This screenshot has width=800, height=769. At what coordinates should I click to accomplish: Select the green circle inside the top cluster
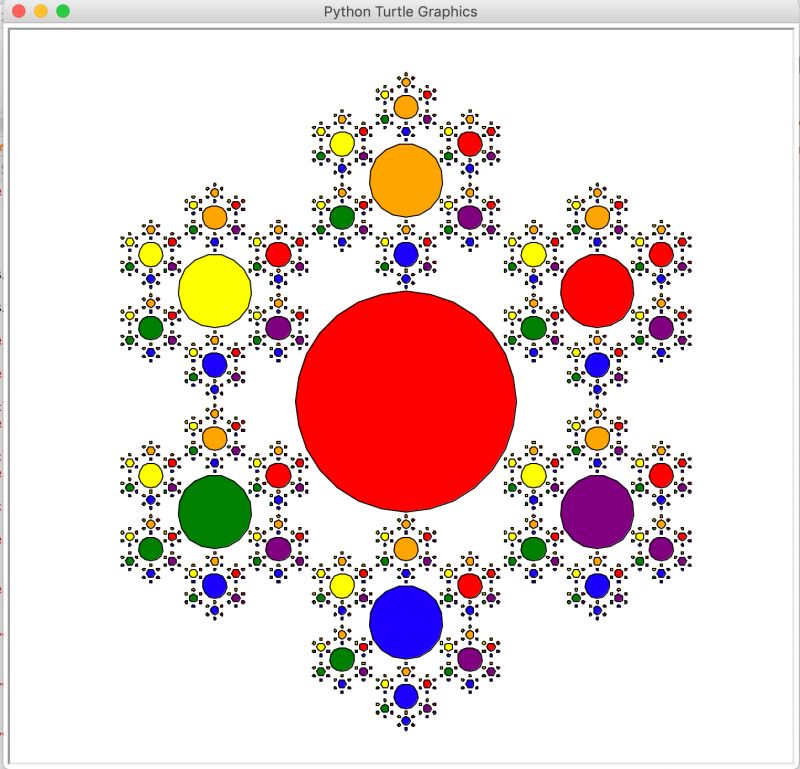point(340,215)
